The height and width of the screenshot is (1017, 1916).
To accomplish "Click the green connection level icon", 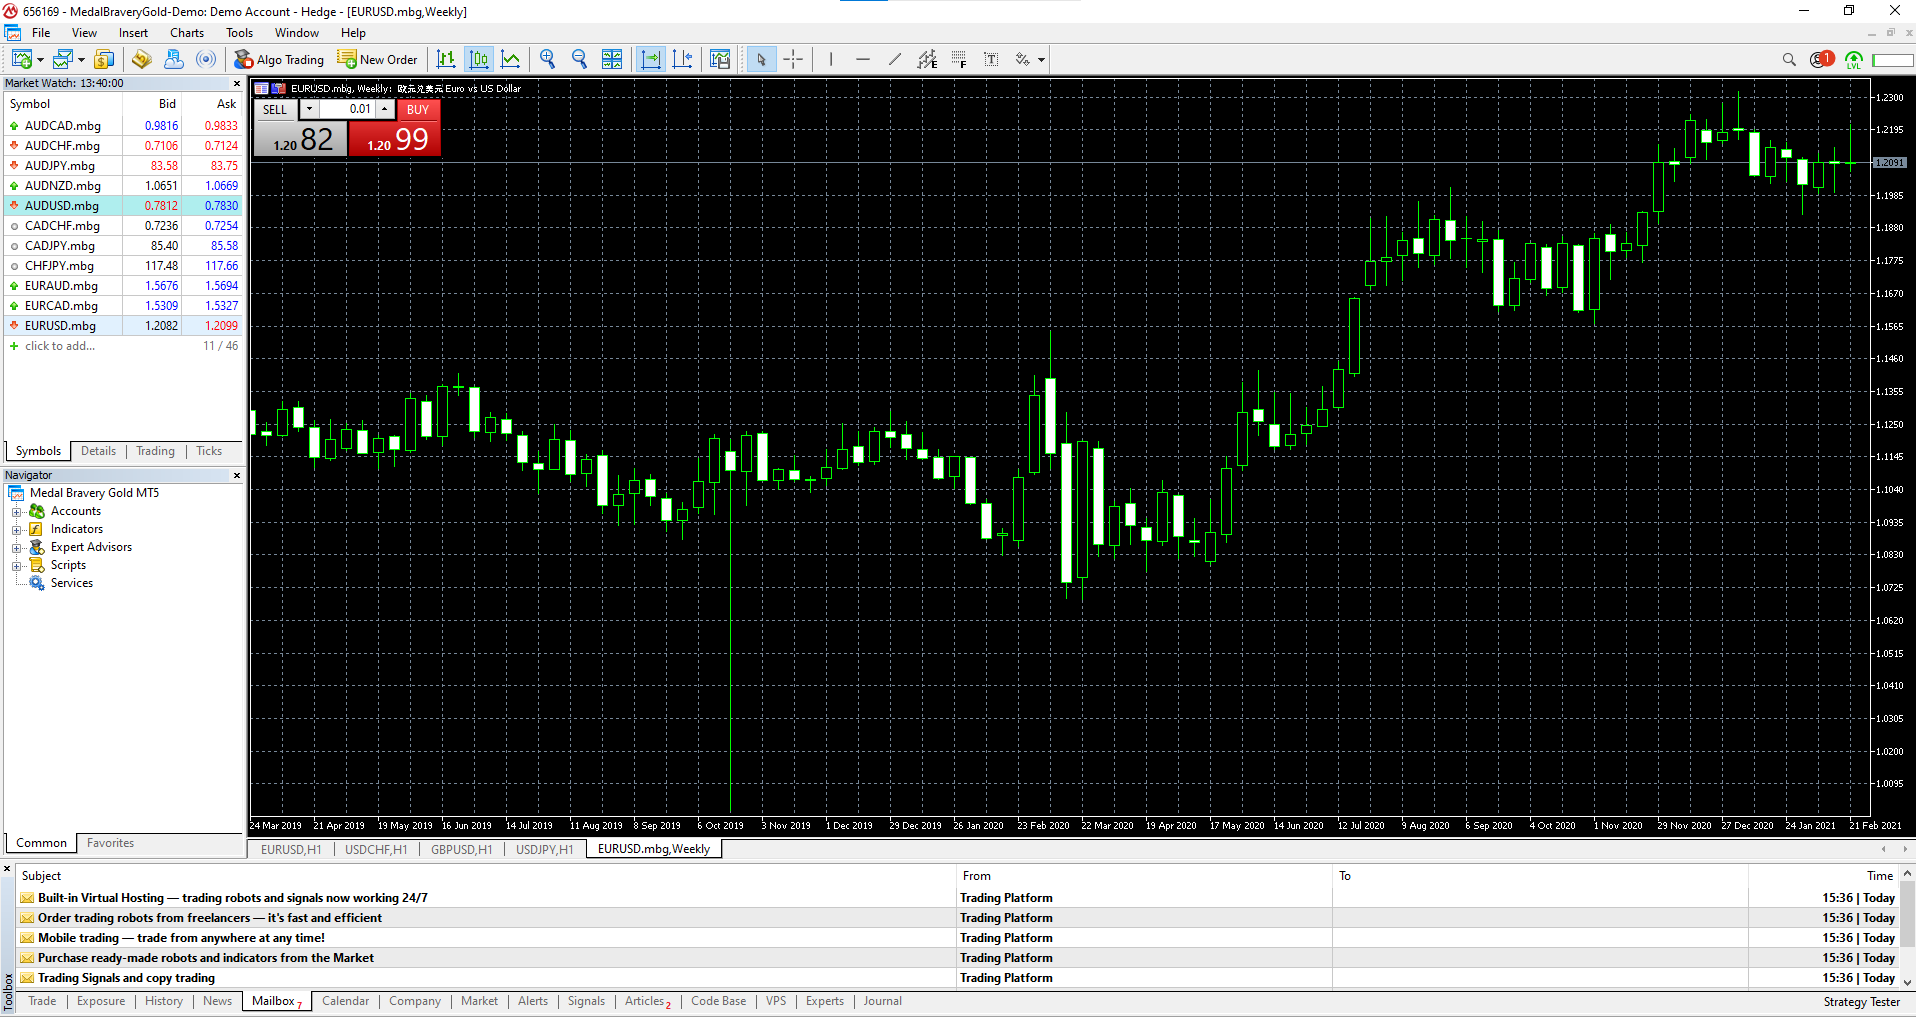I will 1854,60.
